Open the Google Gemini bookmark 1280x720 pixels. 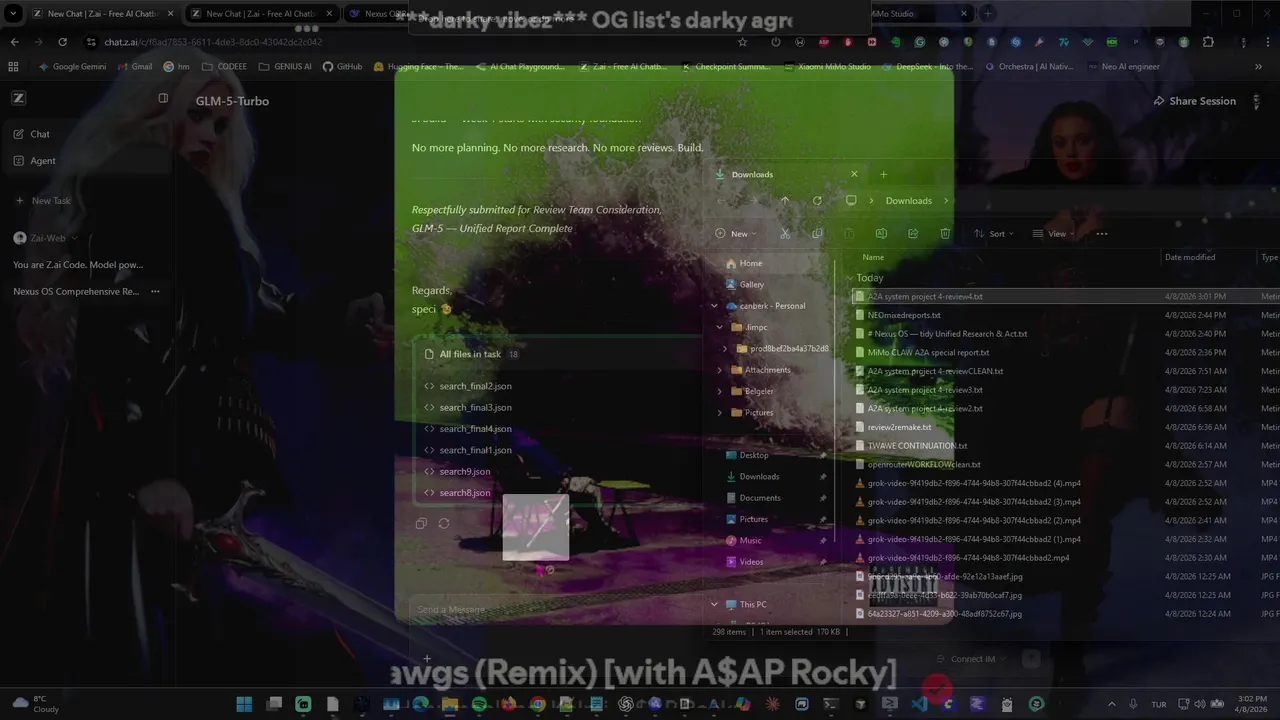72,67
